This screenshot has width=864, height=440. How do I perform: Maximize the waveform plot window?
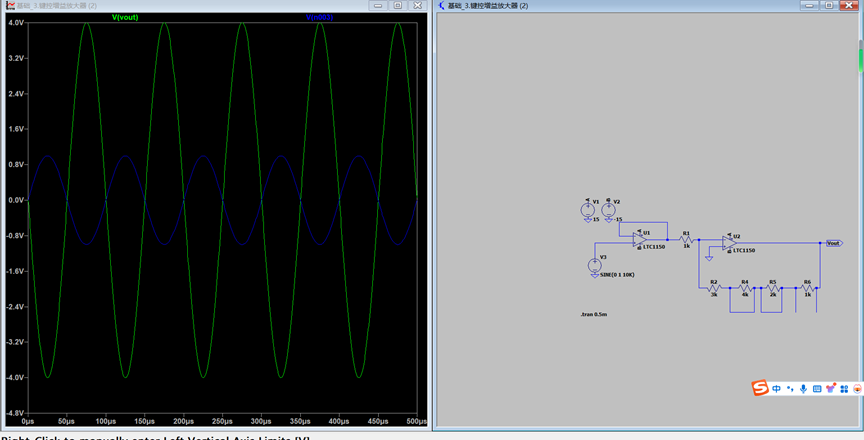[x=397, y=6]
